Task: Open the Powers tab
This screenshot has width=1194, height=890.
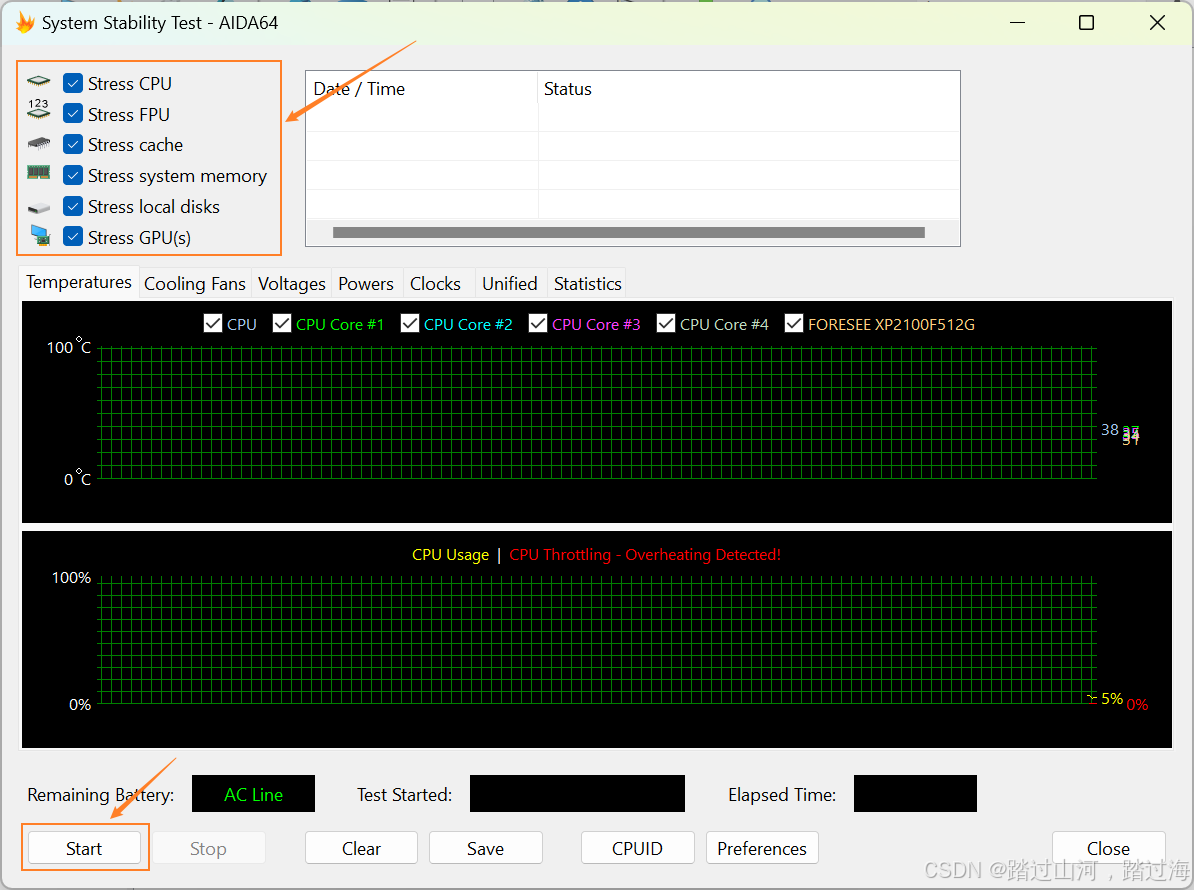Action: click(366, 284)
